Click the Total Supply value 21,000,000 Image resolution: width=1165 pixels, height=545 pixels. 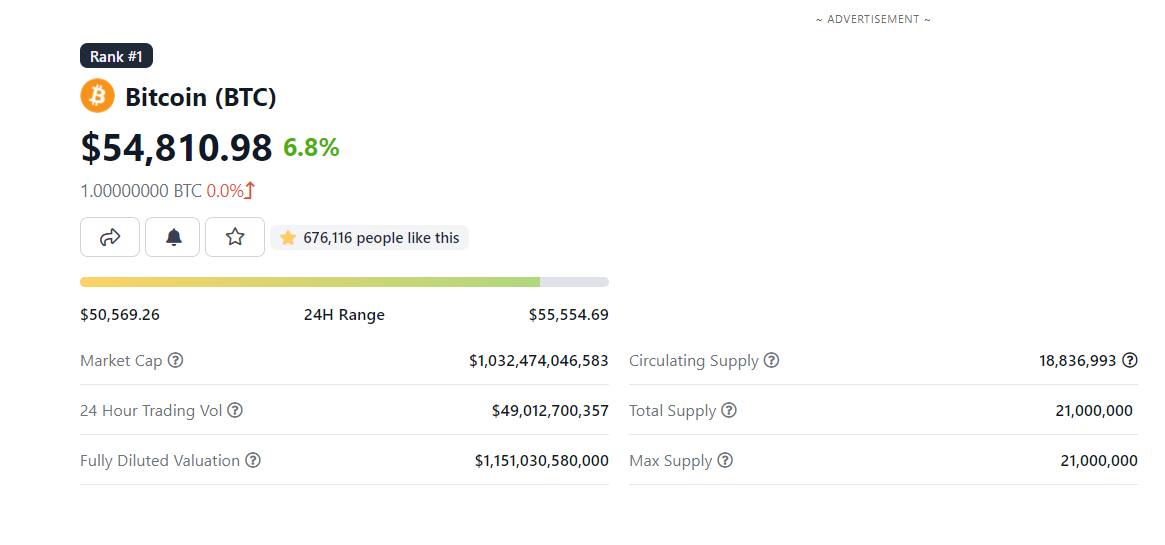[x=1094, y=410]
